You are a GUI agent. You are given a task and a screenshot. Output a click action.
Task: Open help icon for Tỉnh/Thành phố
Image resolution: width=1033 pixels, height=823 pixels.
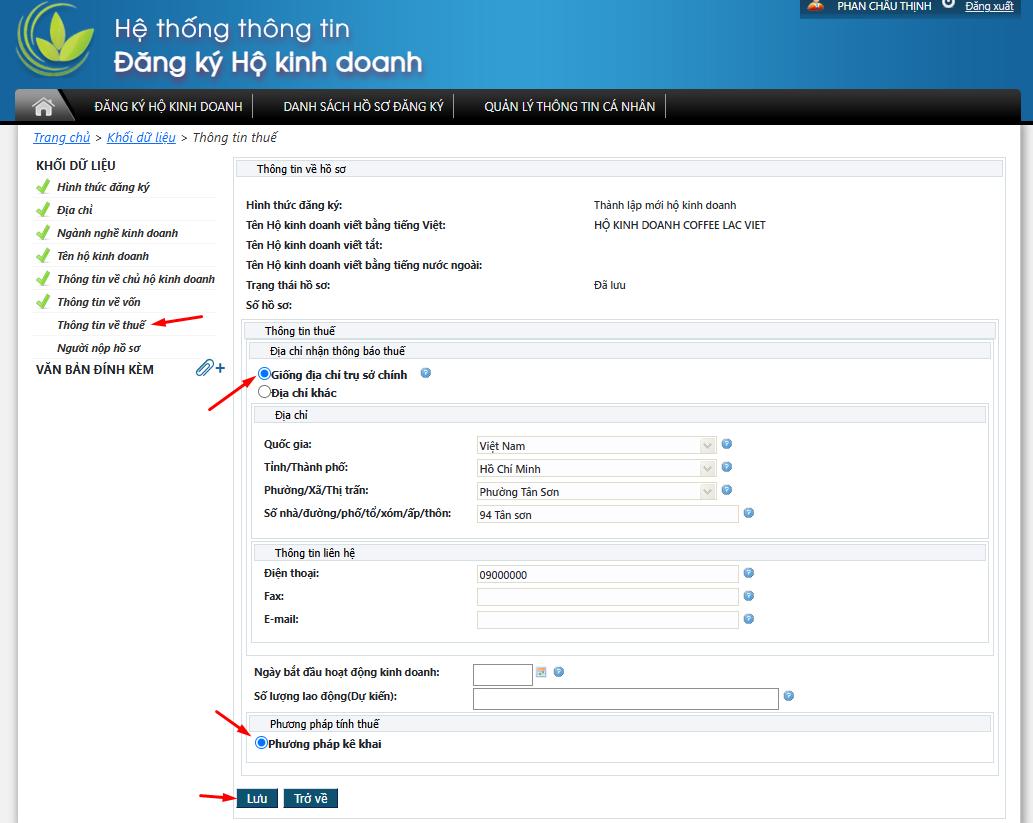[x=727, y=467]
